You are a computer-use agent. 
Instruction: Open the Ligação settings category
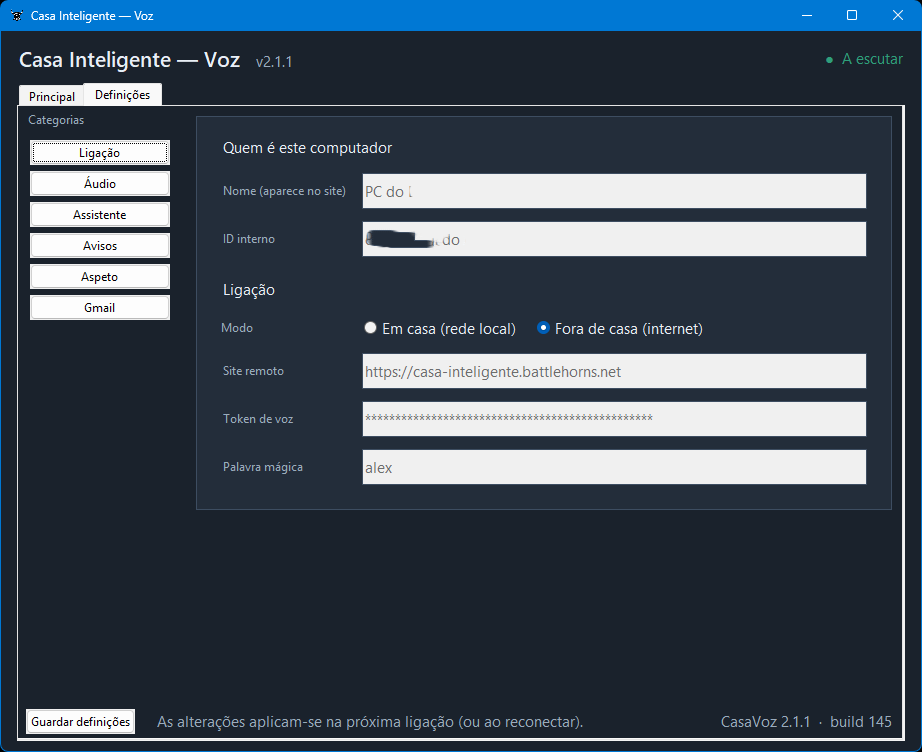100,153
